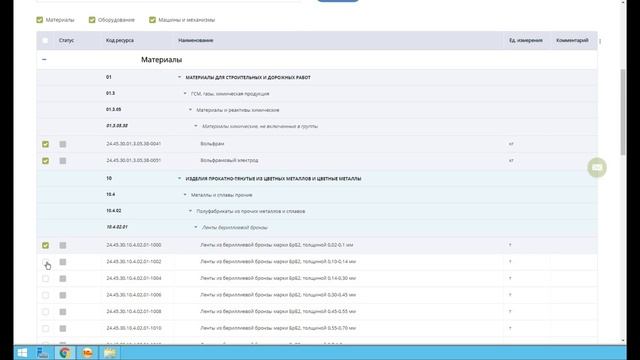The width and height of the screenshot is (640, 360).
Task: Click status icon for code ending 01-1006
Action: tap(62, 295)
